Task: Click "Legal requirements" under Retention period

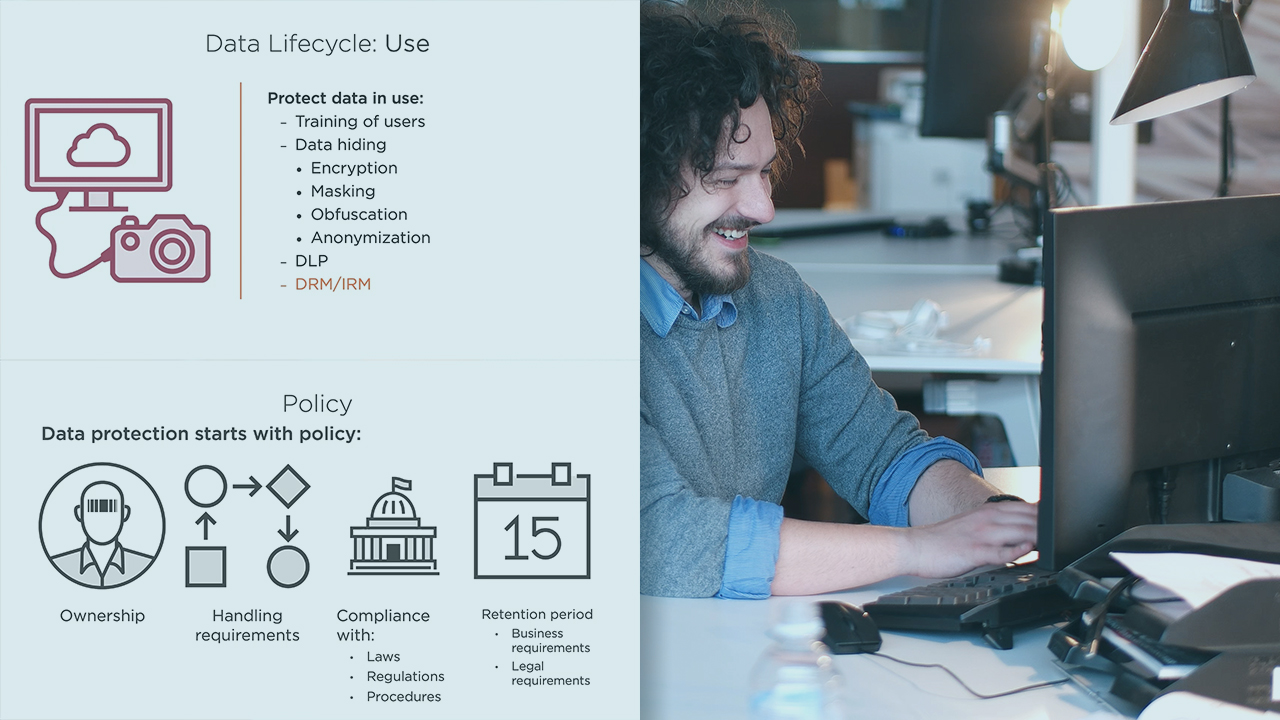Action: (550, 673)
